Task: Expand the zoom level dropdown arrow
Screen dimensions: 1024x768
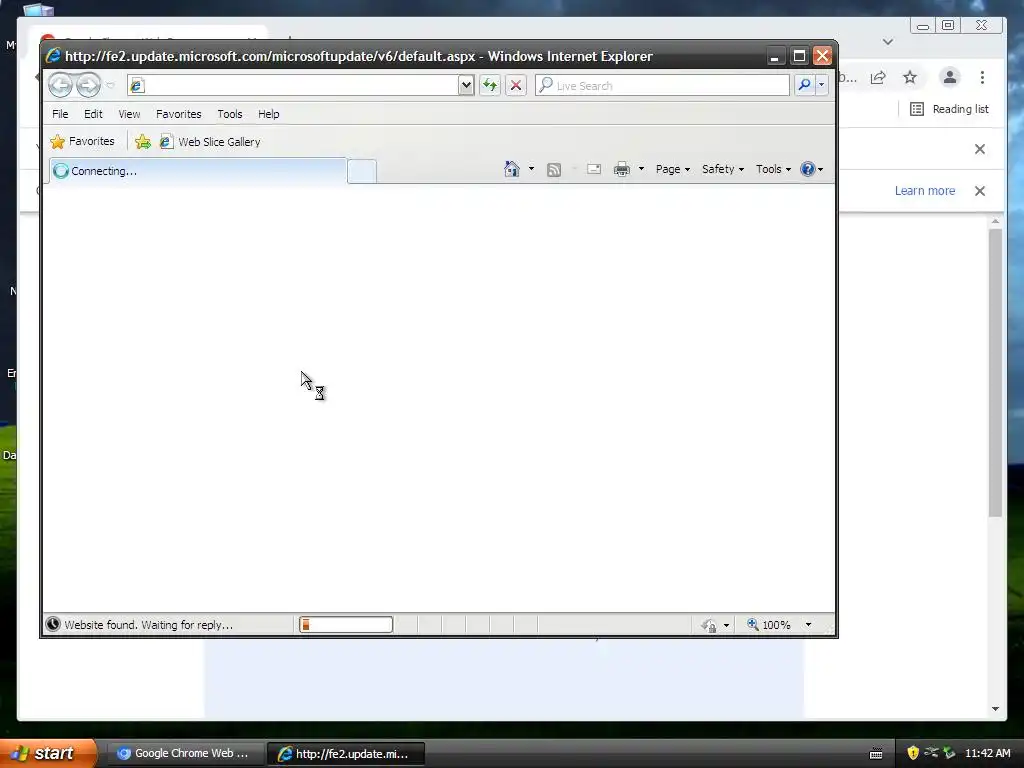Action: [x=808, y=625]
